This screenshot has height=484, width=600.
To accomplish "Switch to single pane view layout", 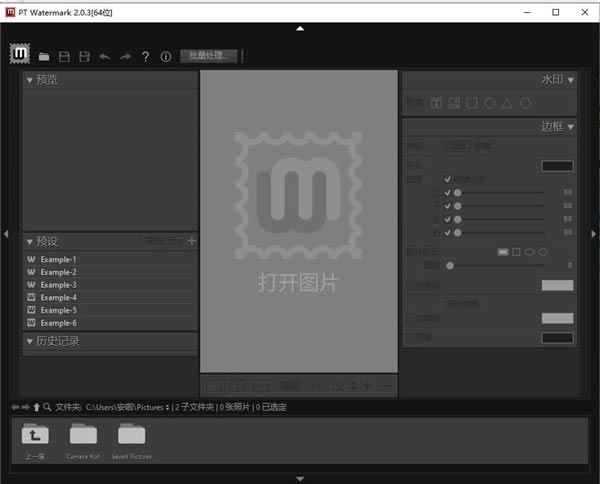I will (x=214, y=386).
